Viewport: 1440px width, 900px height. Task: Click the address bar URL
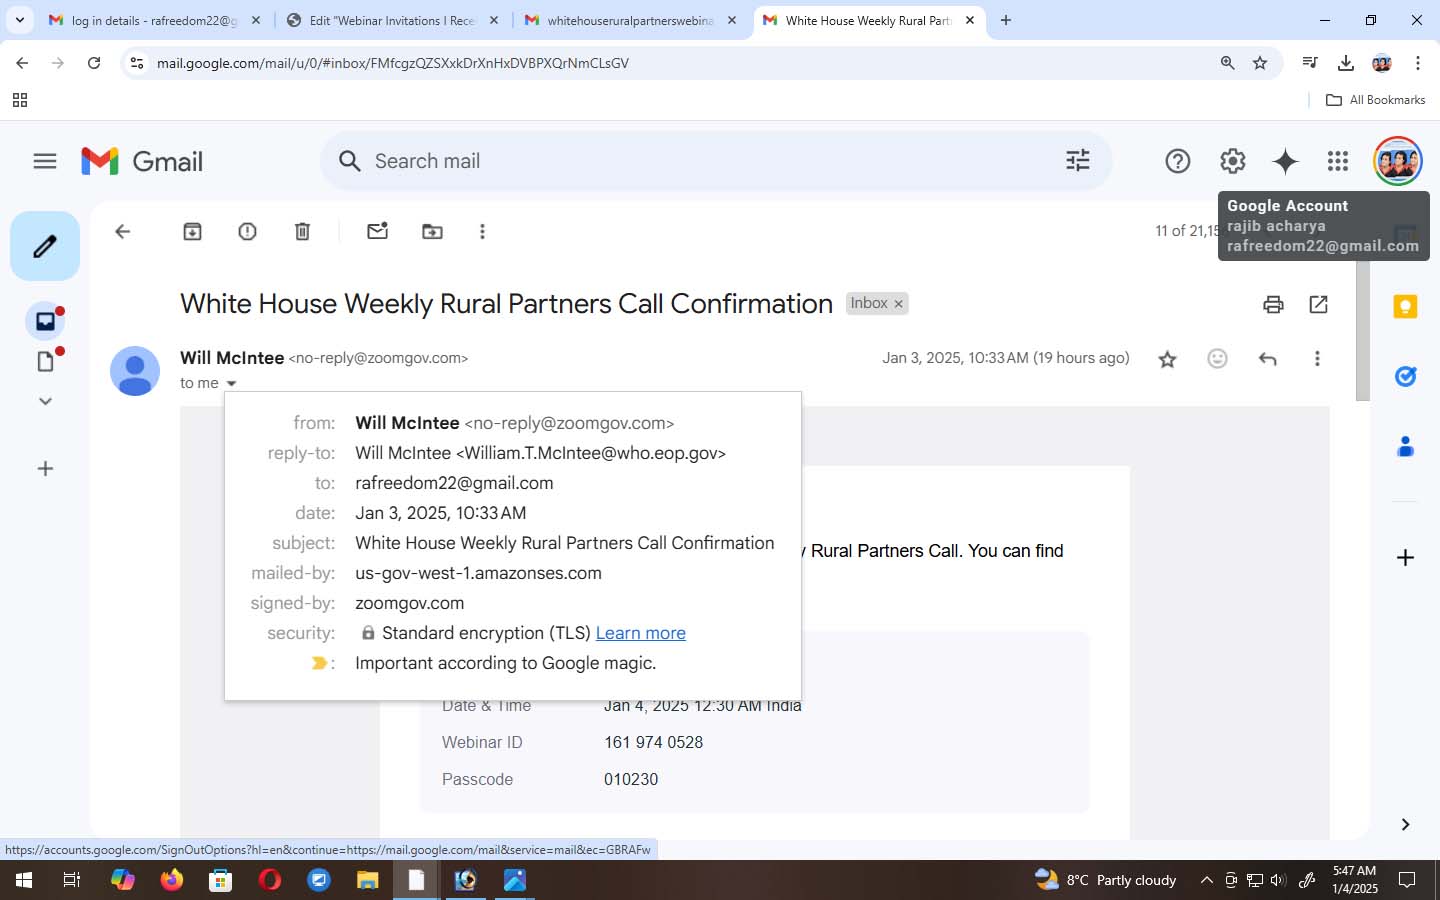tap(392, 63)
